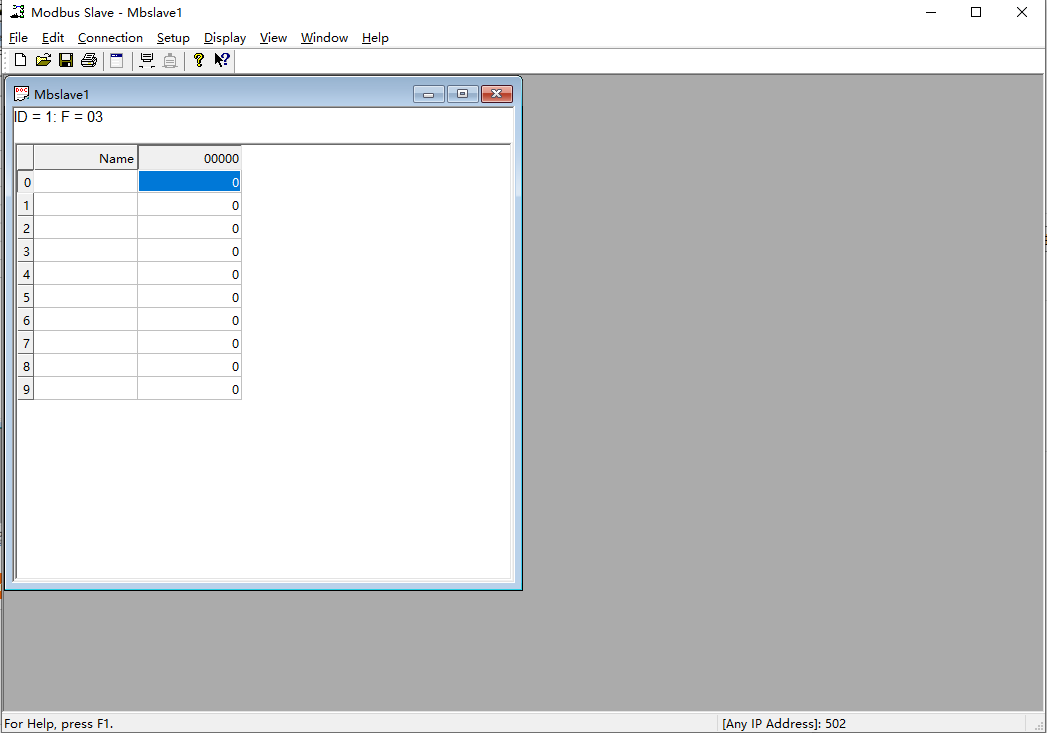The height and width of the screenshot is (733, 1047).
Task: Select the value cell in row 4
Action: coord(190,274)
